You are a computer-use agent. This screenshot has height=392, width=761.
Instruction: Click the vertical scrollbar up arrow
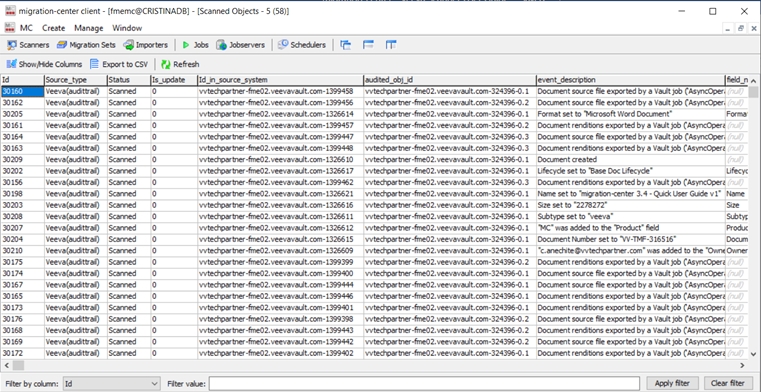click(753, 81)
